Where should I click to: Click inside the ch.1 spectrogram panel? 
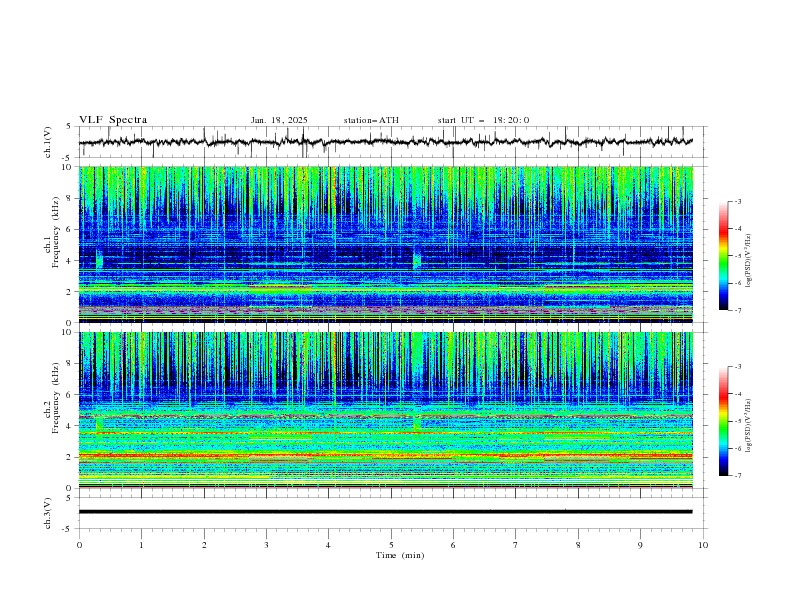pyautogui.click(x=386, y=244)
